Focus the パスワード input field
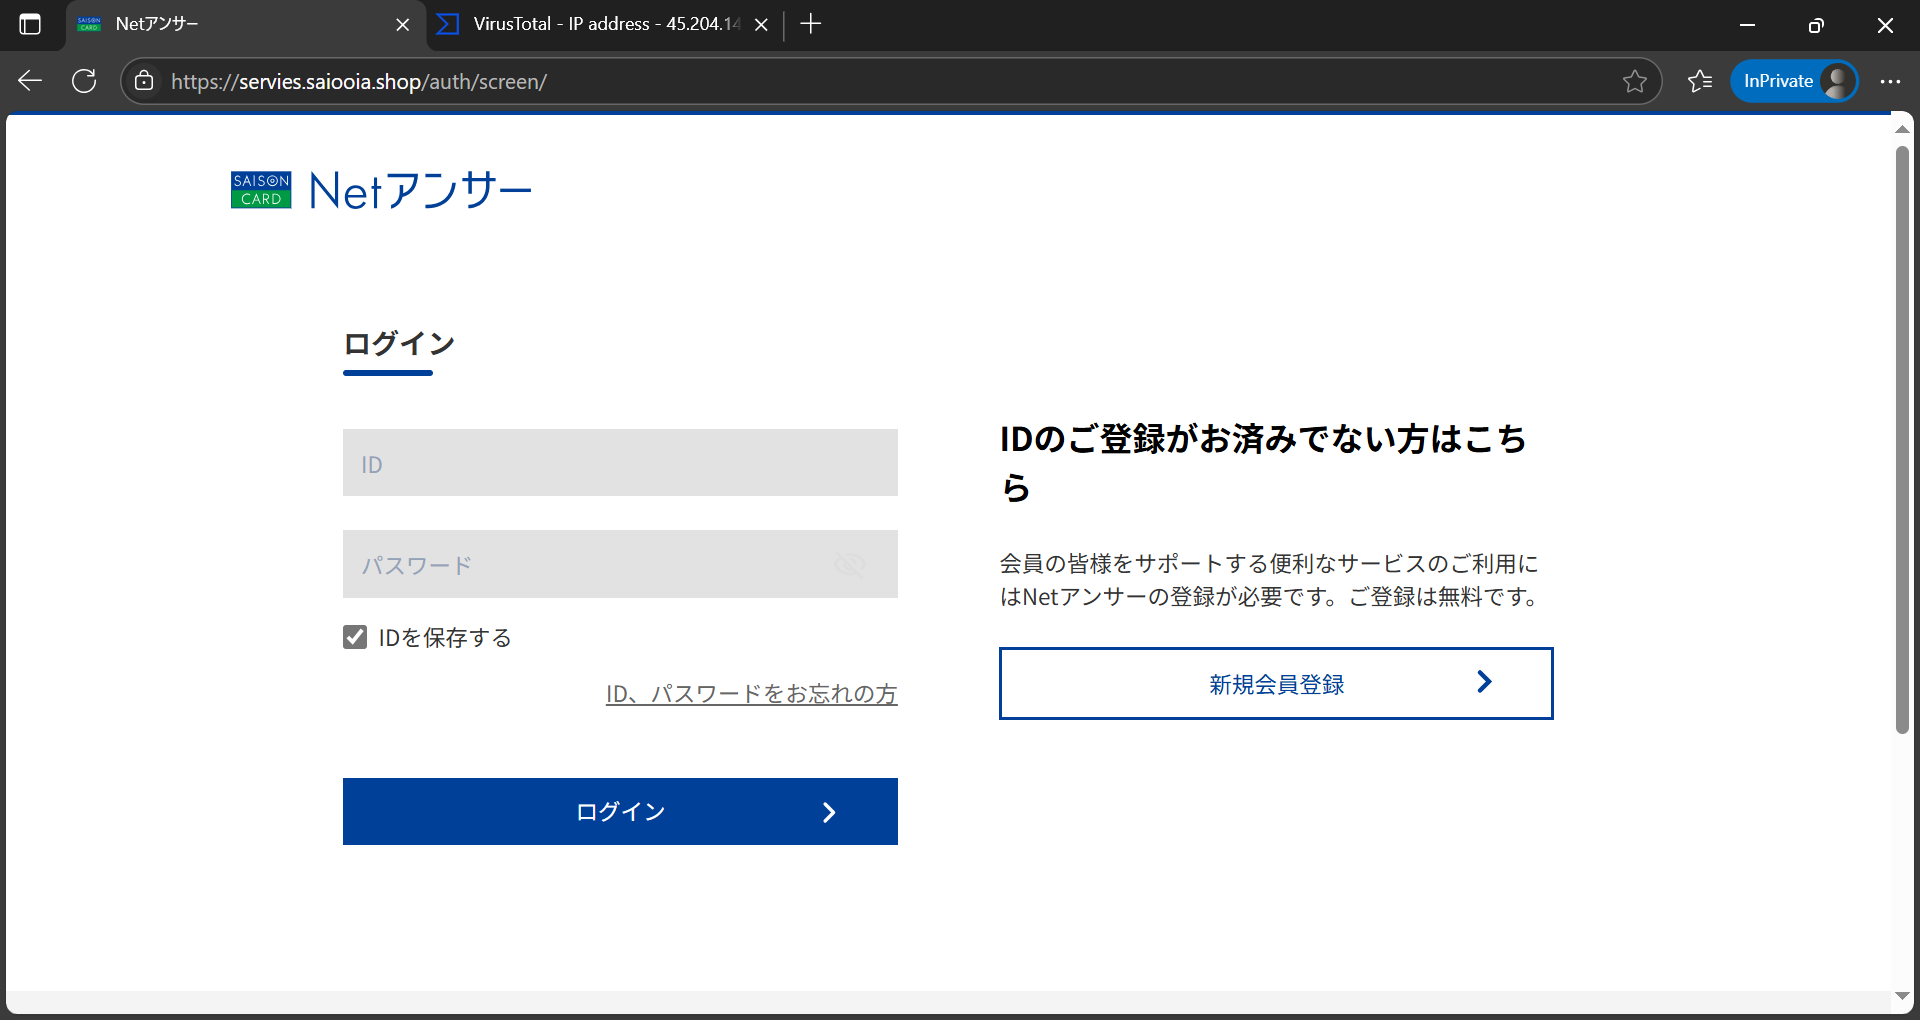This screenshot has height=1020, width=1920. 620,564
